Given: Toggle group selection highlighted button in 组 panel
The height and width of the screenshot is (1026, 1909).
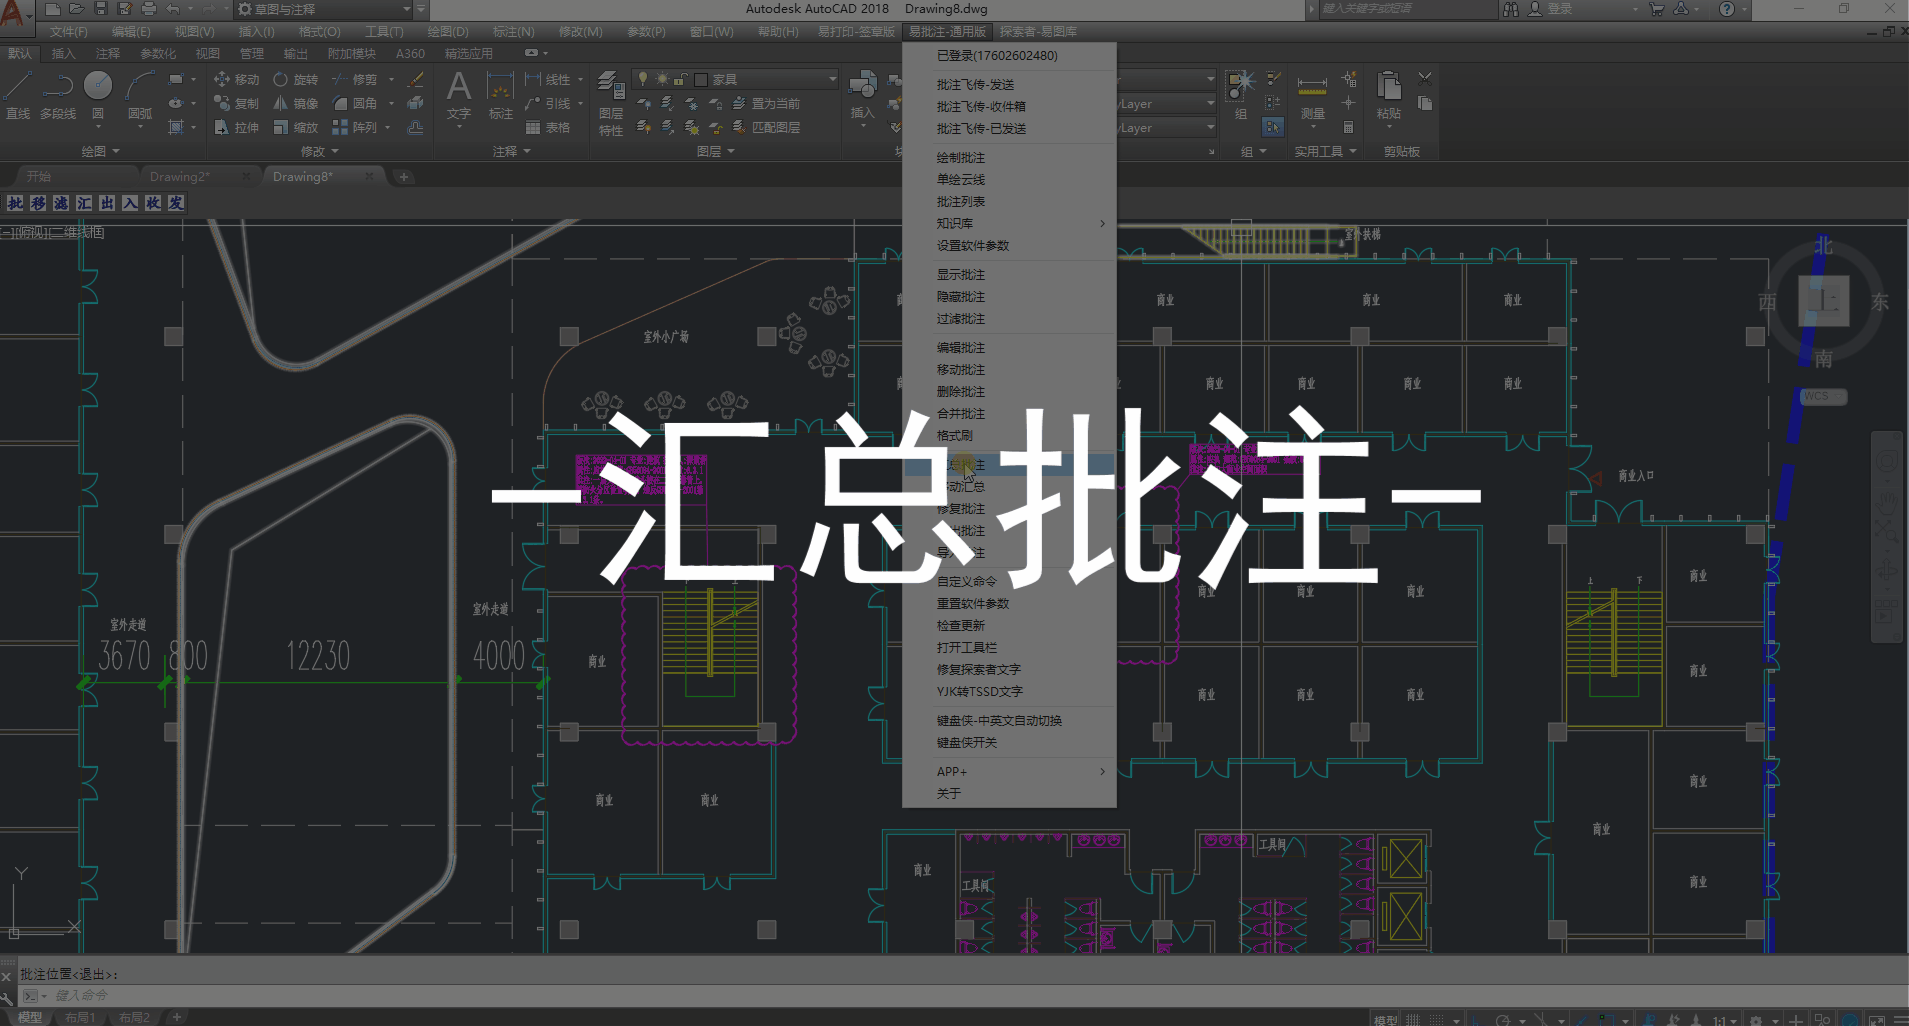Looking at the screenshot, I should 1273,127.
